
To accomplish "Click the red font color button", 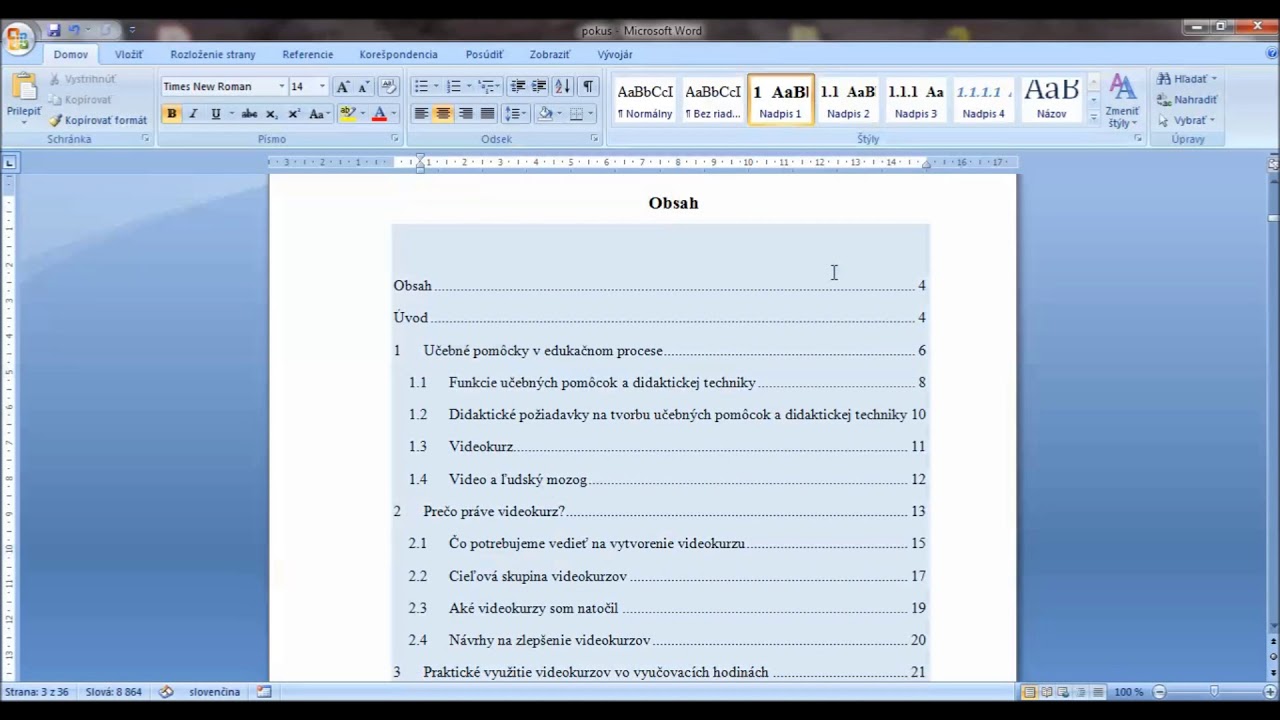I will pyautogui.click(x=379, y=114).
